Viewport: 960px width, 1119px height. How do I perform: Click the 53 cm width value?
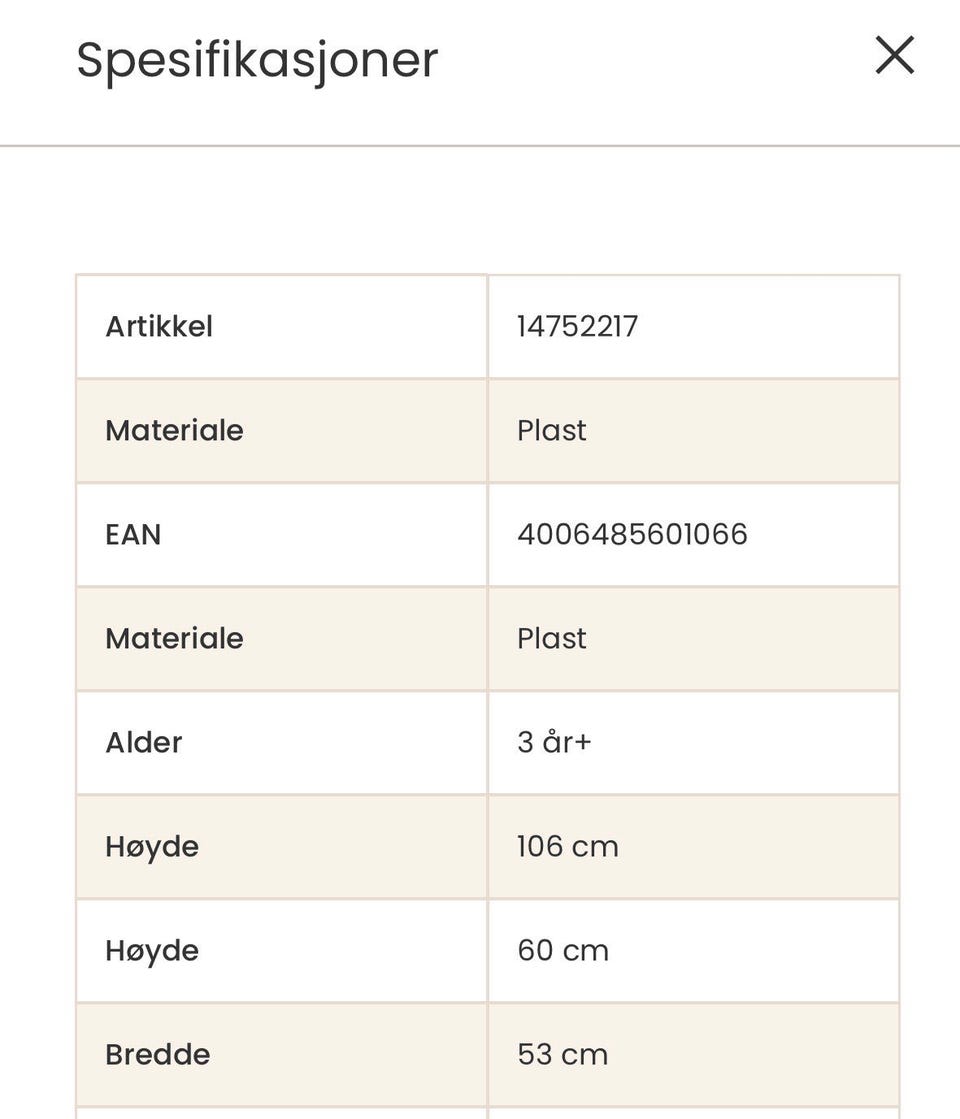[562, 1054]
